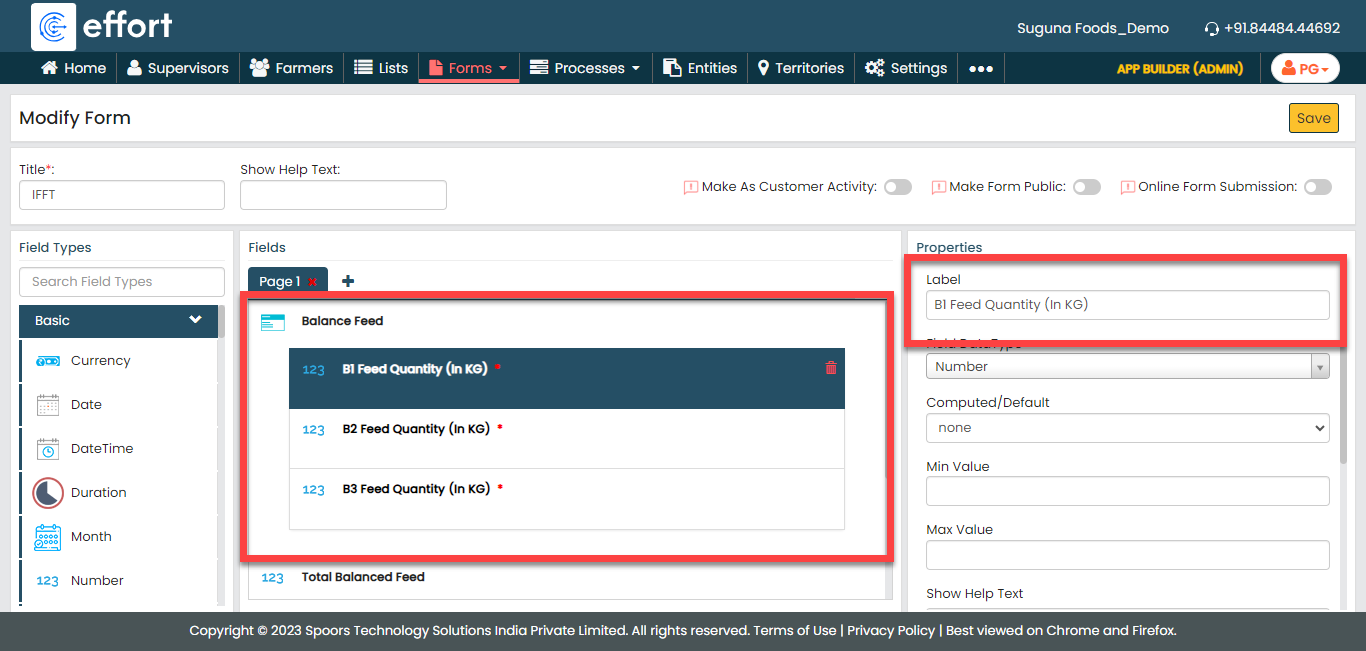Remove Page 1 using red x
The image size is (1366, 651).
313,282
